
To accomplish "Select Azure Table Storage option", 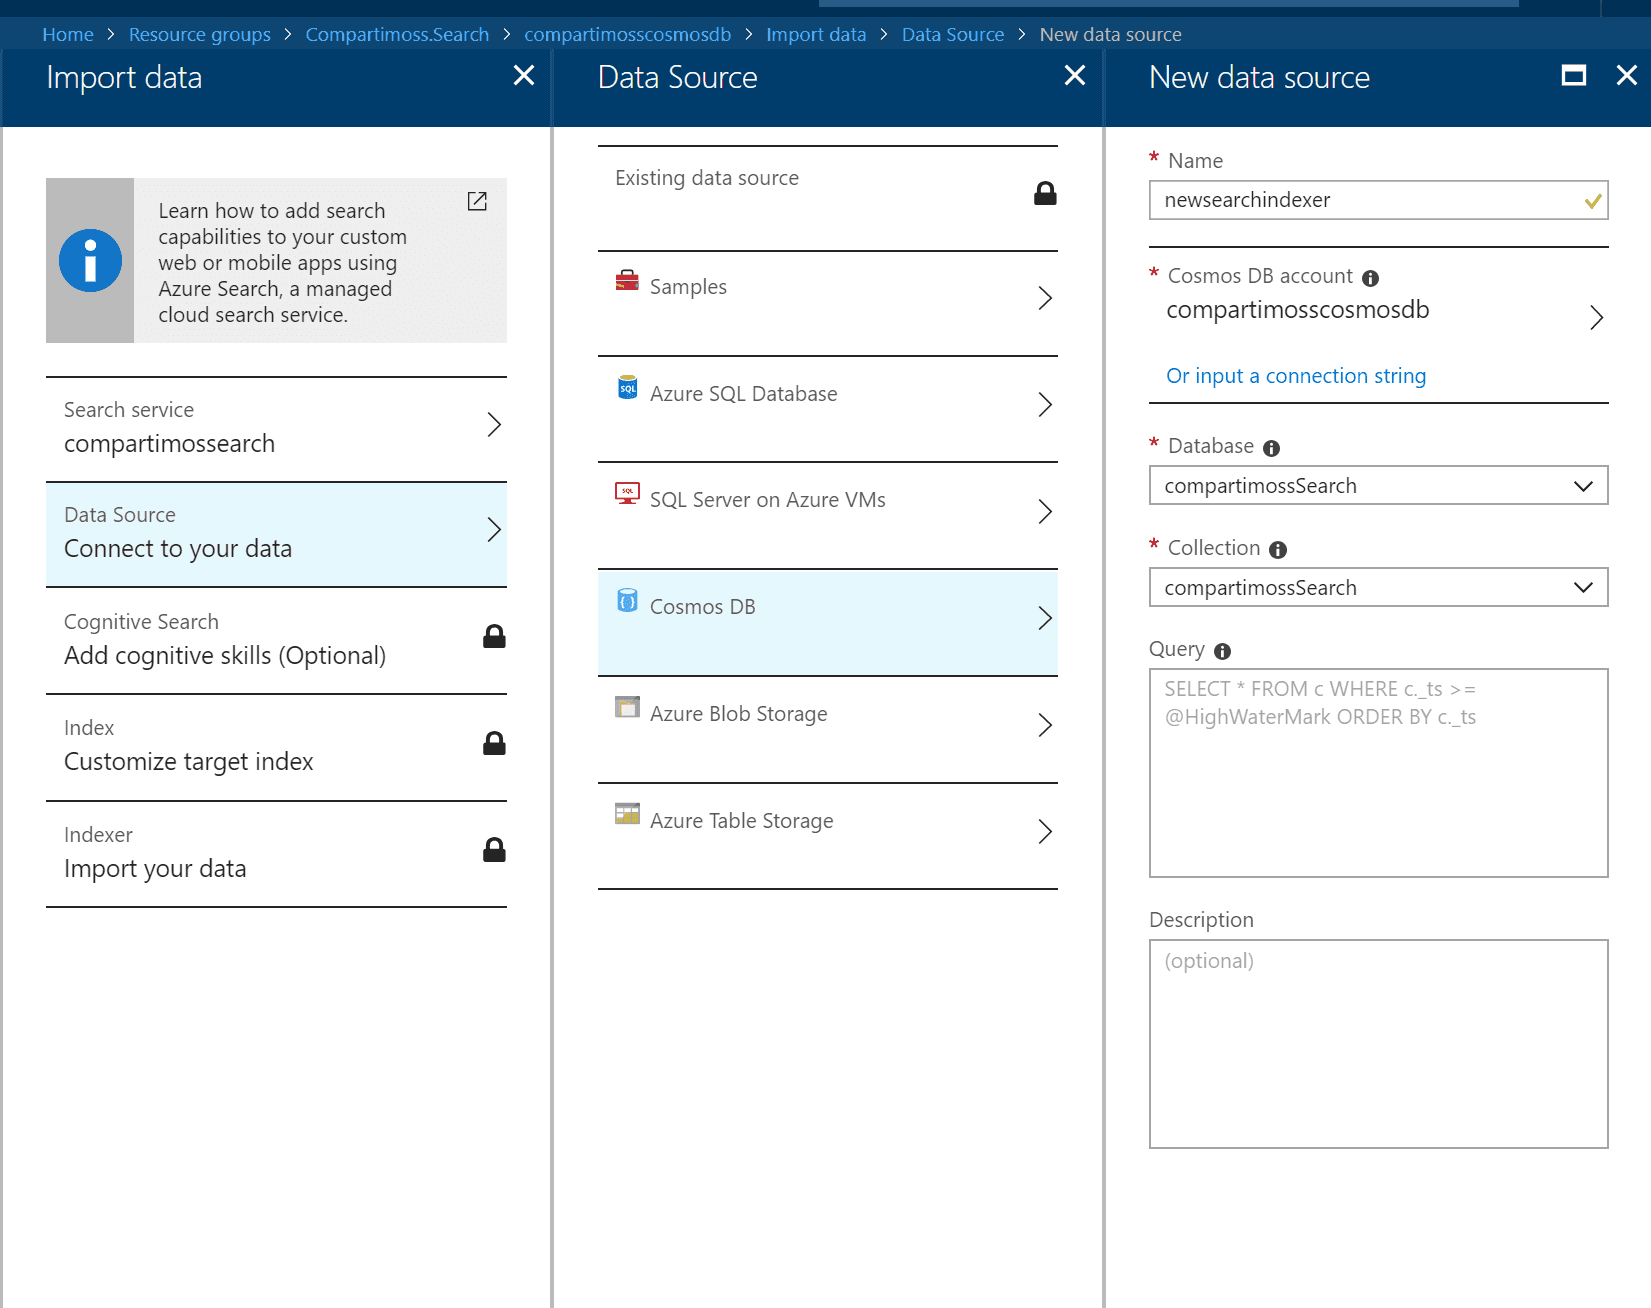I will point(828,836).
